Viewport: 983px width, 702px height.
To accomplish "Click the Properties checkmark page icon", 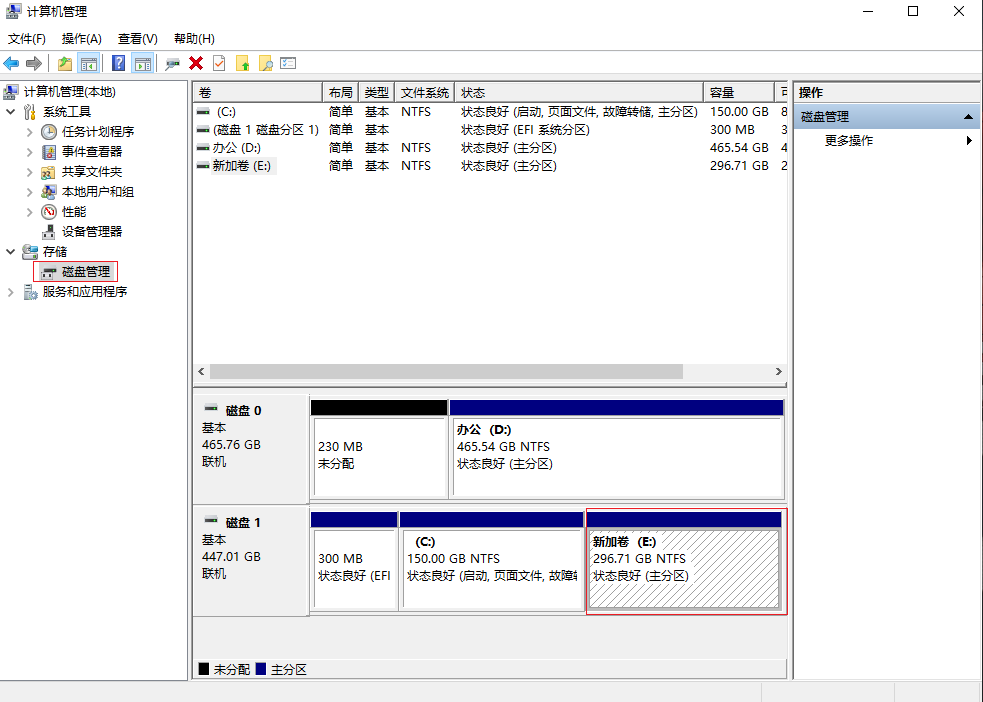I will click(219, 64).
